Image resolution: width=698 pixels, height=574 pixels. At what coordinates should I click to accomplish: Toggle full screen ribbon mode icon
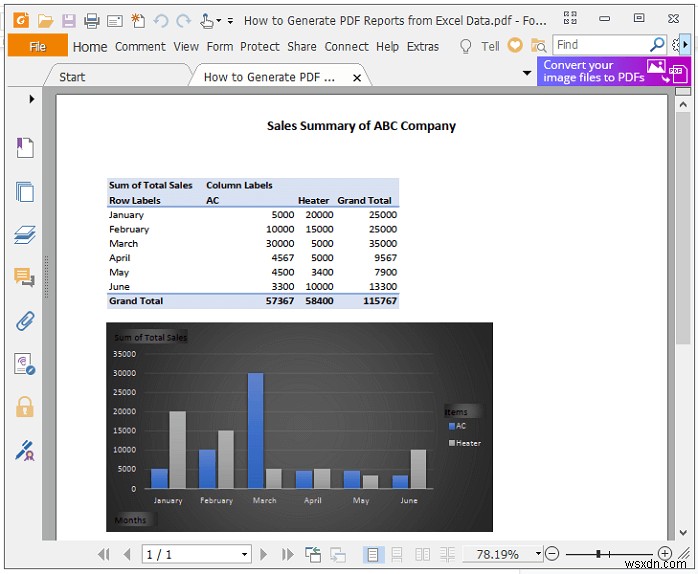tap(570, 18)
